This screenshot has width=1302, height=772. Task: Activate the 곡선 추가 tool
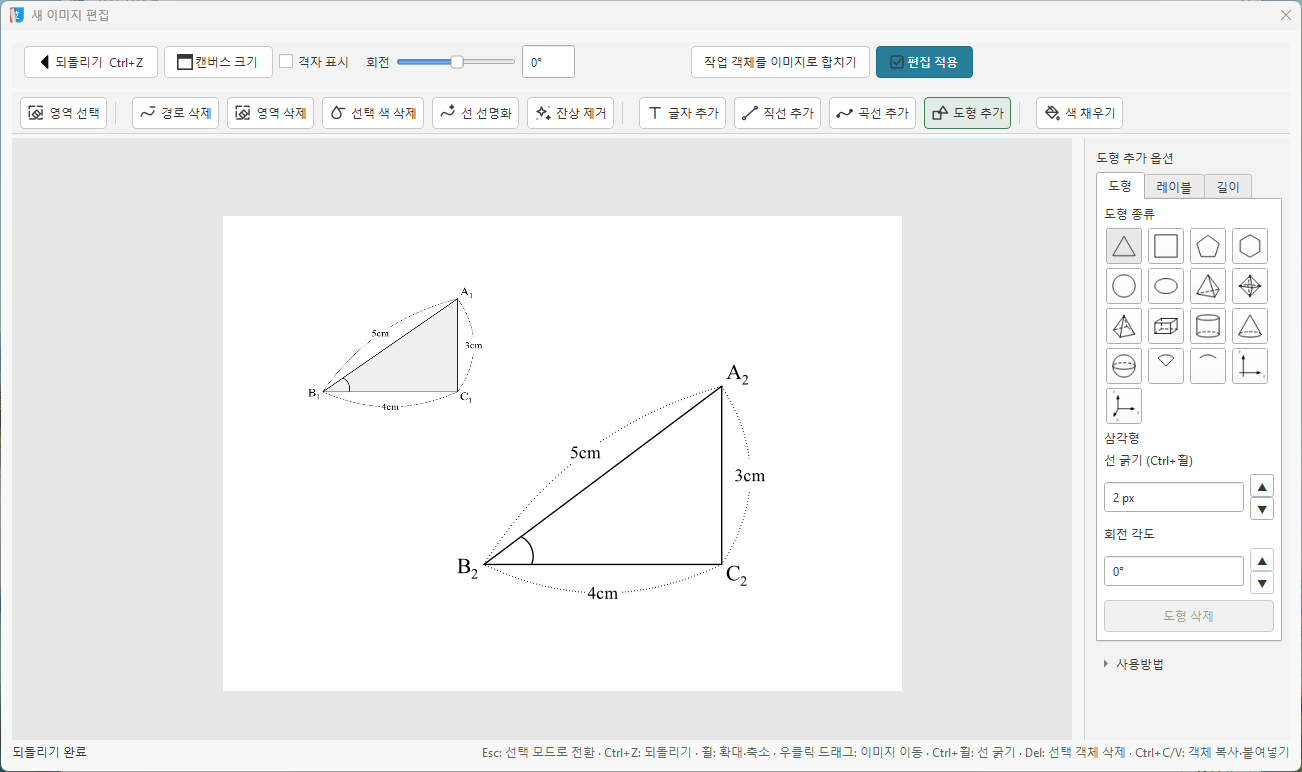872,113
